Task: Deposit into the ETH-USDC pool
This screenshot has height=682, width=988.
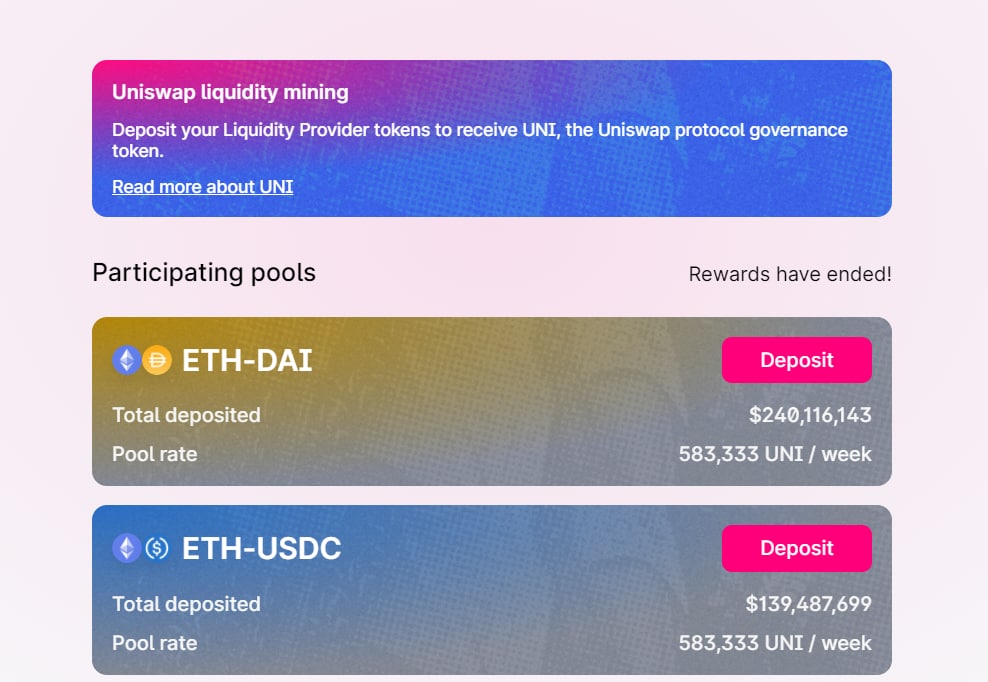Action: click(x=796, y=548)
